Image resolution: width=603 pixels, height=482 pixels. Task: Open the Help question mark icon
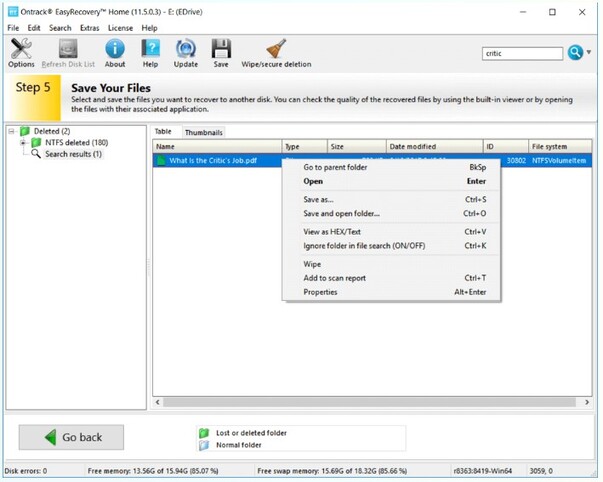coord(151,52)
